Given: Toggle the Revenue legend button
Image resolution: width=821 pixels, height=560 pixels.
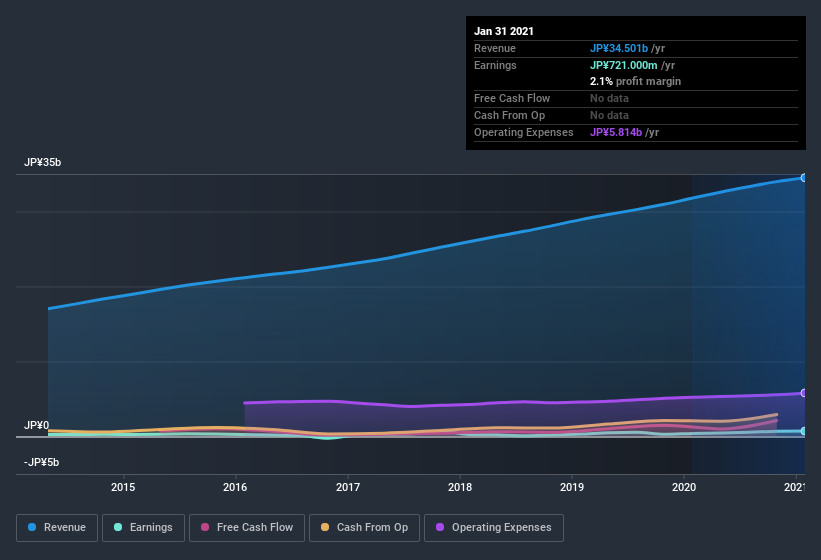Looking at the screenshot, I should pyautogui.click(x=57, y=527).
